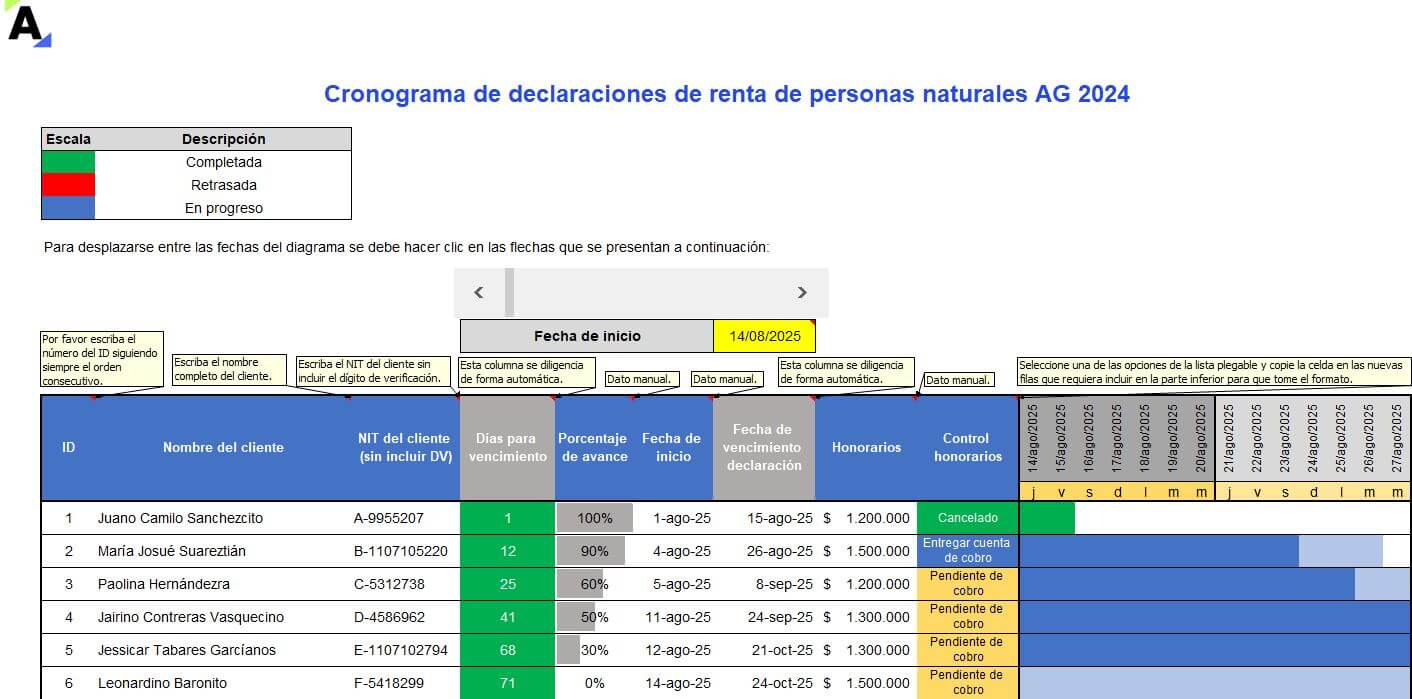This screenshot has height=699, width=1412.
Task: Click the 60% progress bar cell
Action: pos(595,584)
